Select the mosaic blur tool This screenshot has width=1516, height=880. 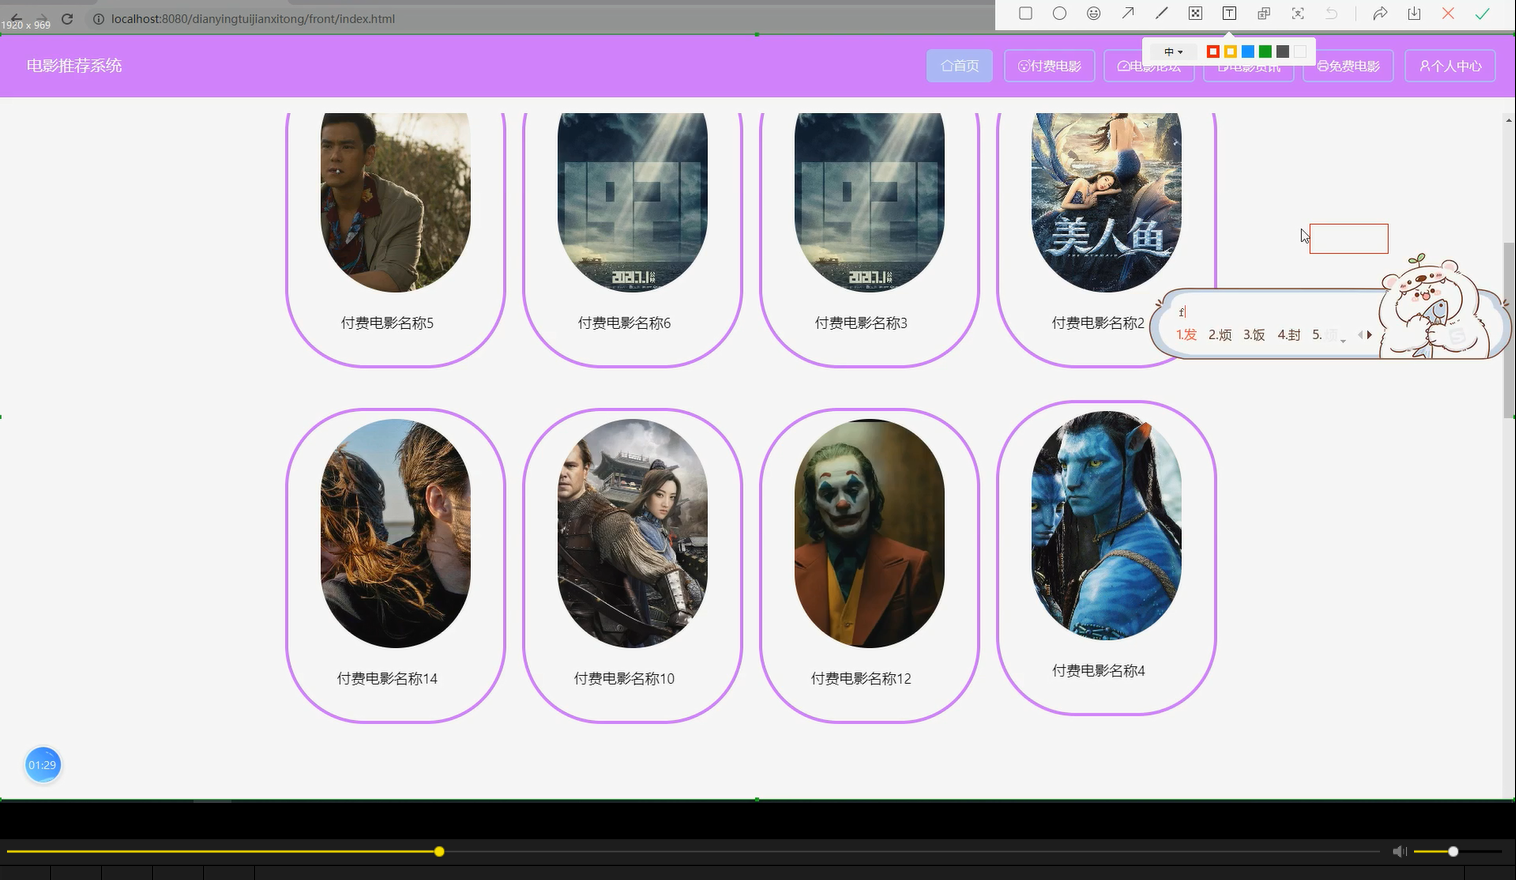[x=1194, y=13]
